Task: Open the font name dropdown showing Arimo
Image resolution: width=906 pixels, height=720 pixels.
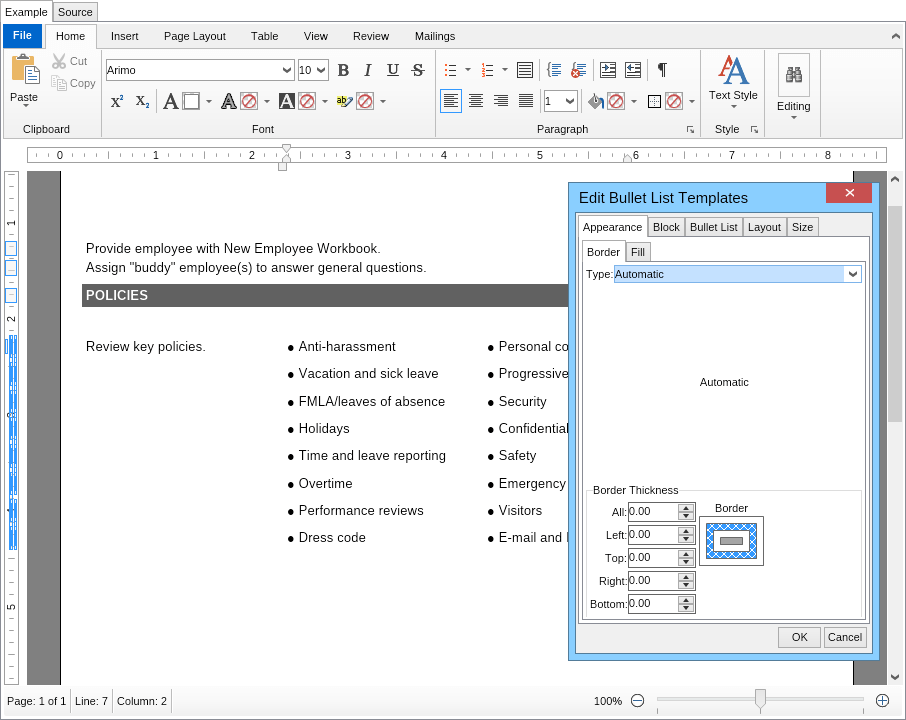Action: [x=287, y=70]
